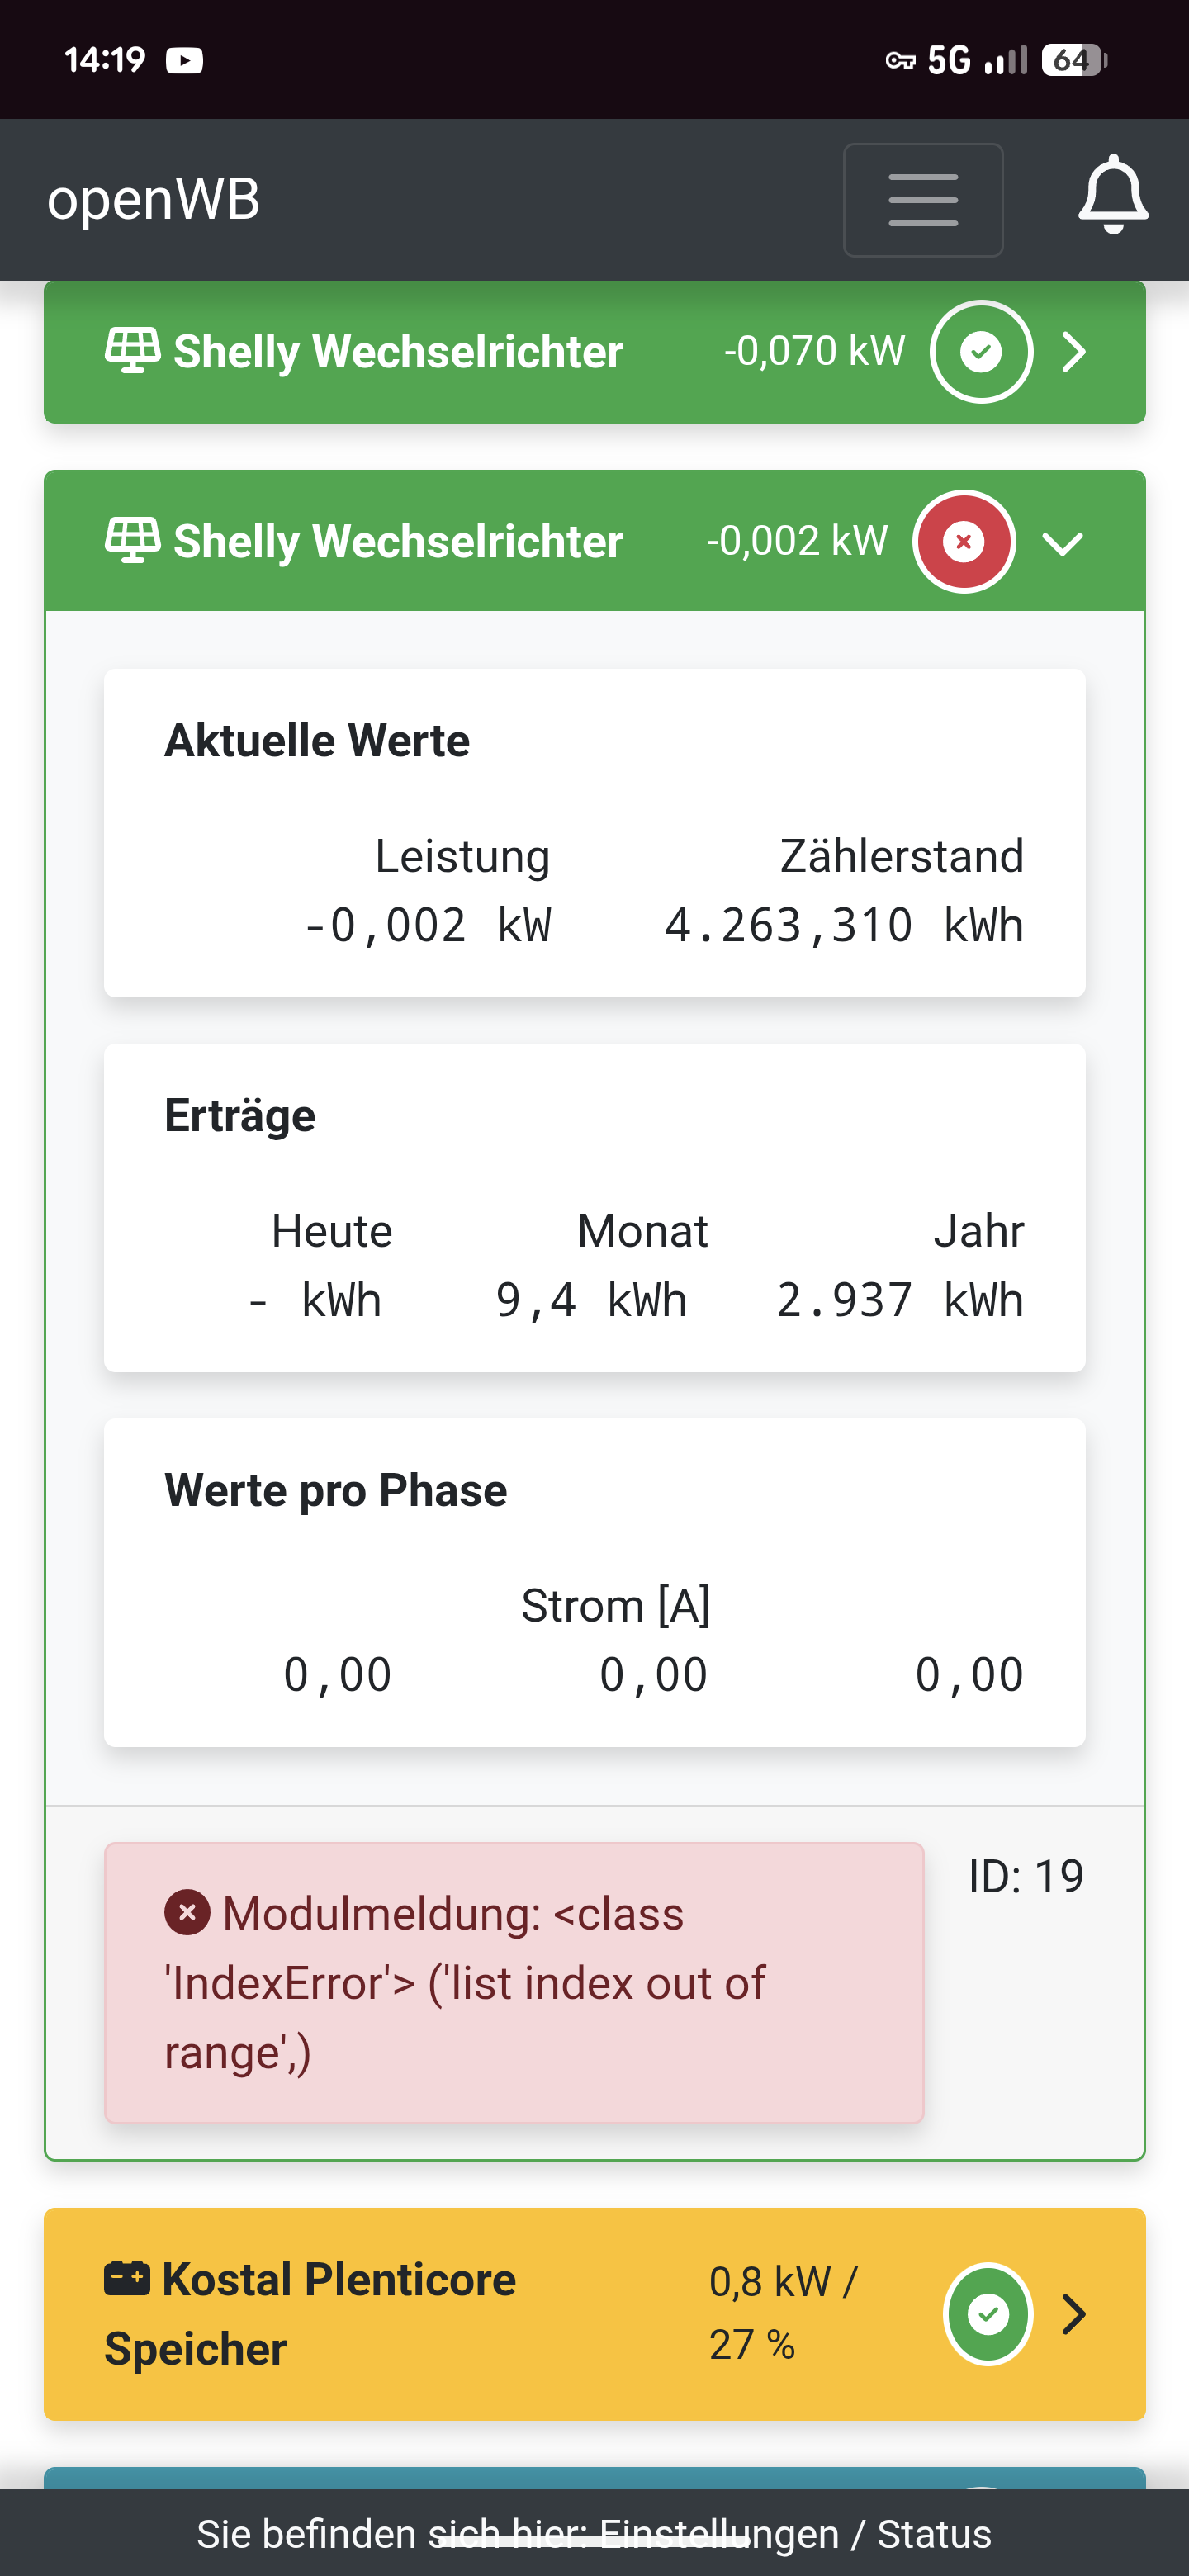Click the battery icon of Kostal Plenticore Speicher

(x=127, y=2279)
